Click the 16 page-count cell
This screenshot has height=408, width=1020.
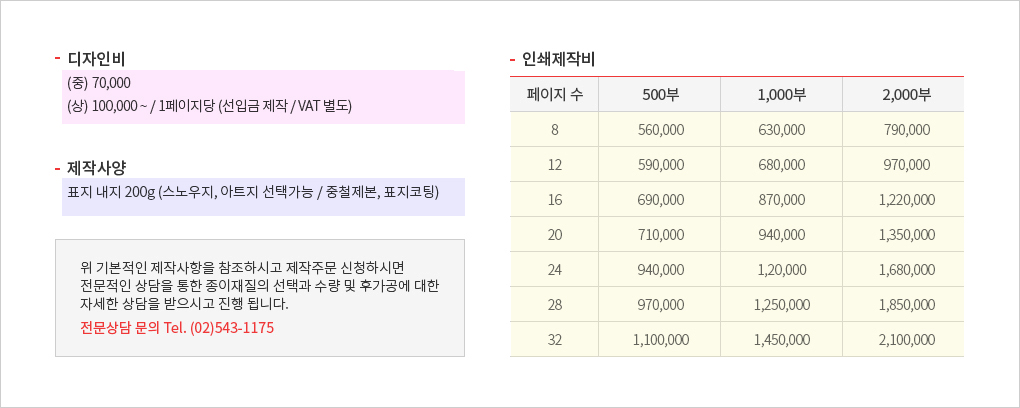click(554, 200)
